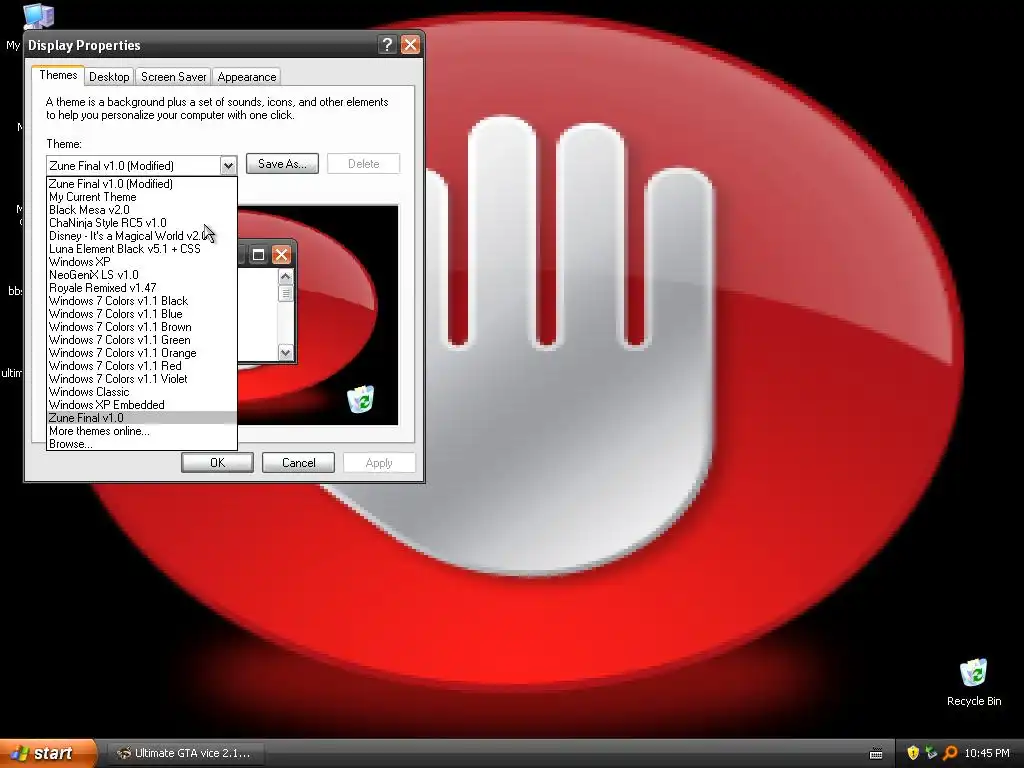
Task: Choose Windows 7 Colors v1.1 Green
Action: pyautogui.click(x=142, y=340)
